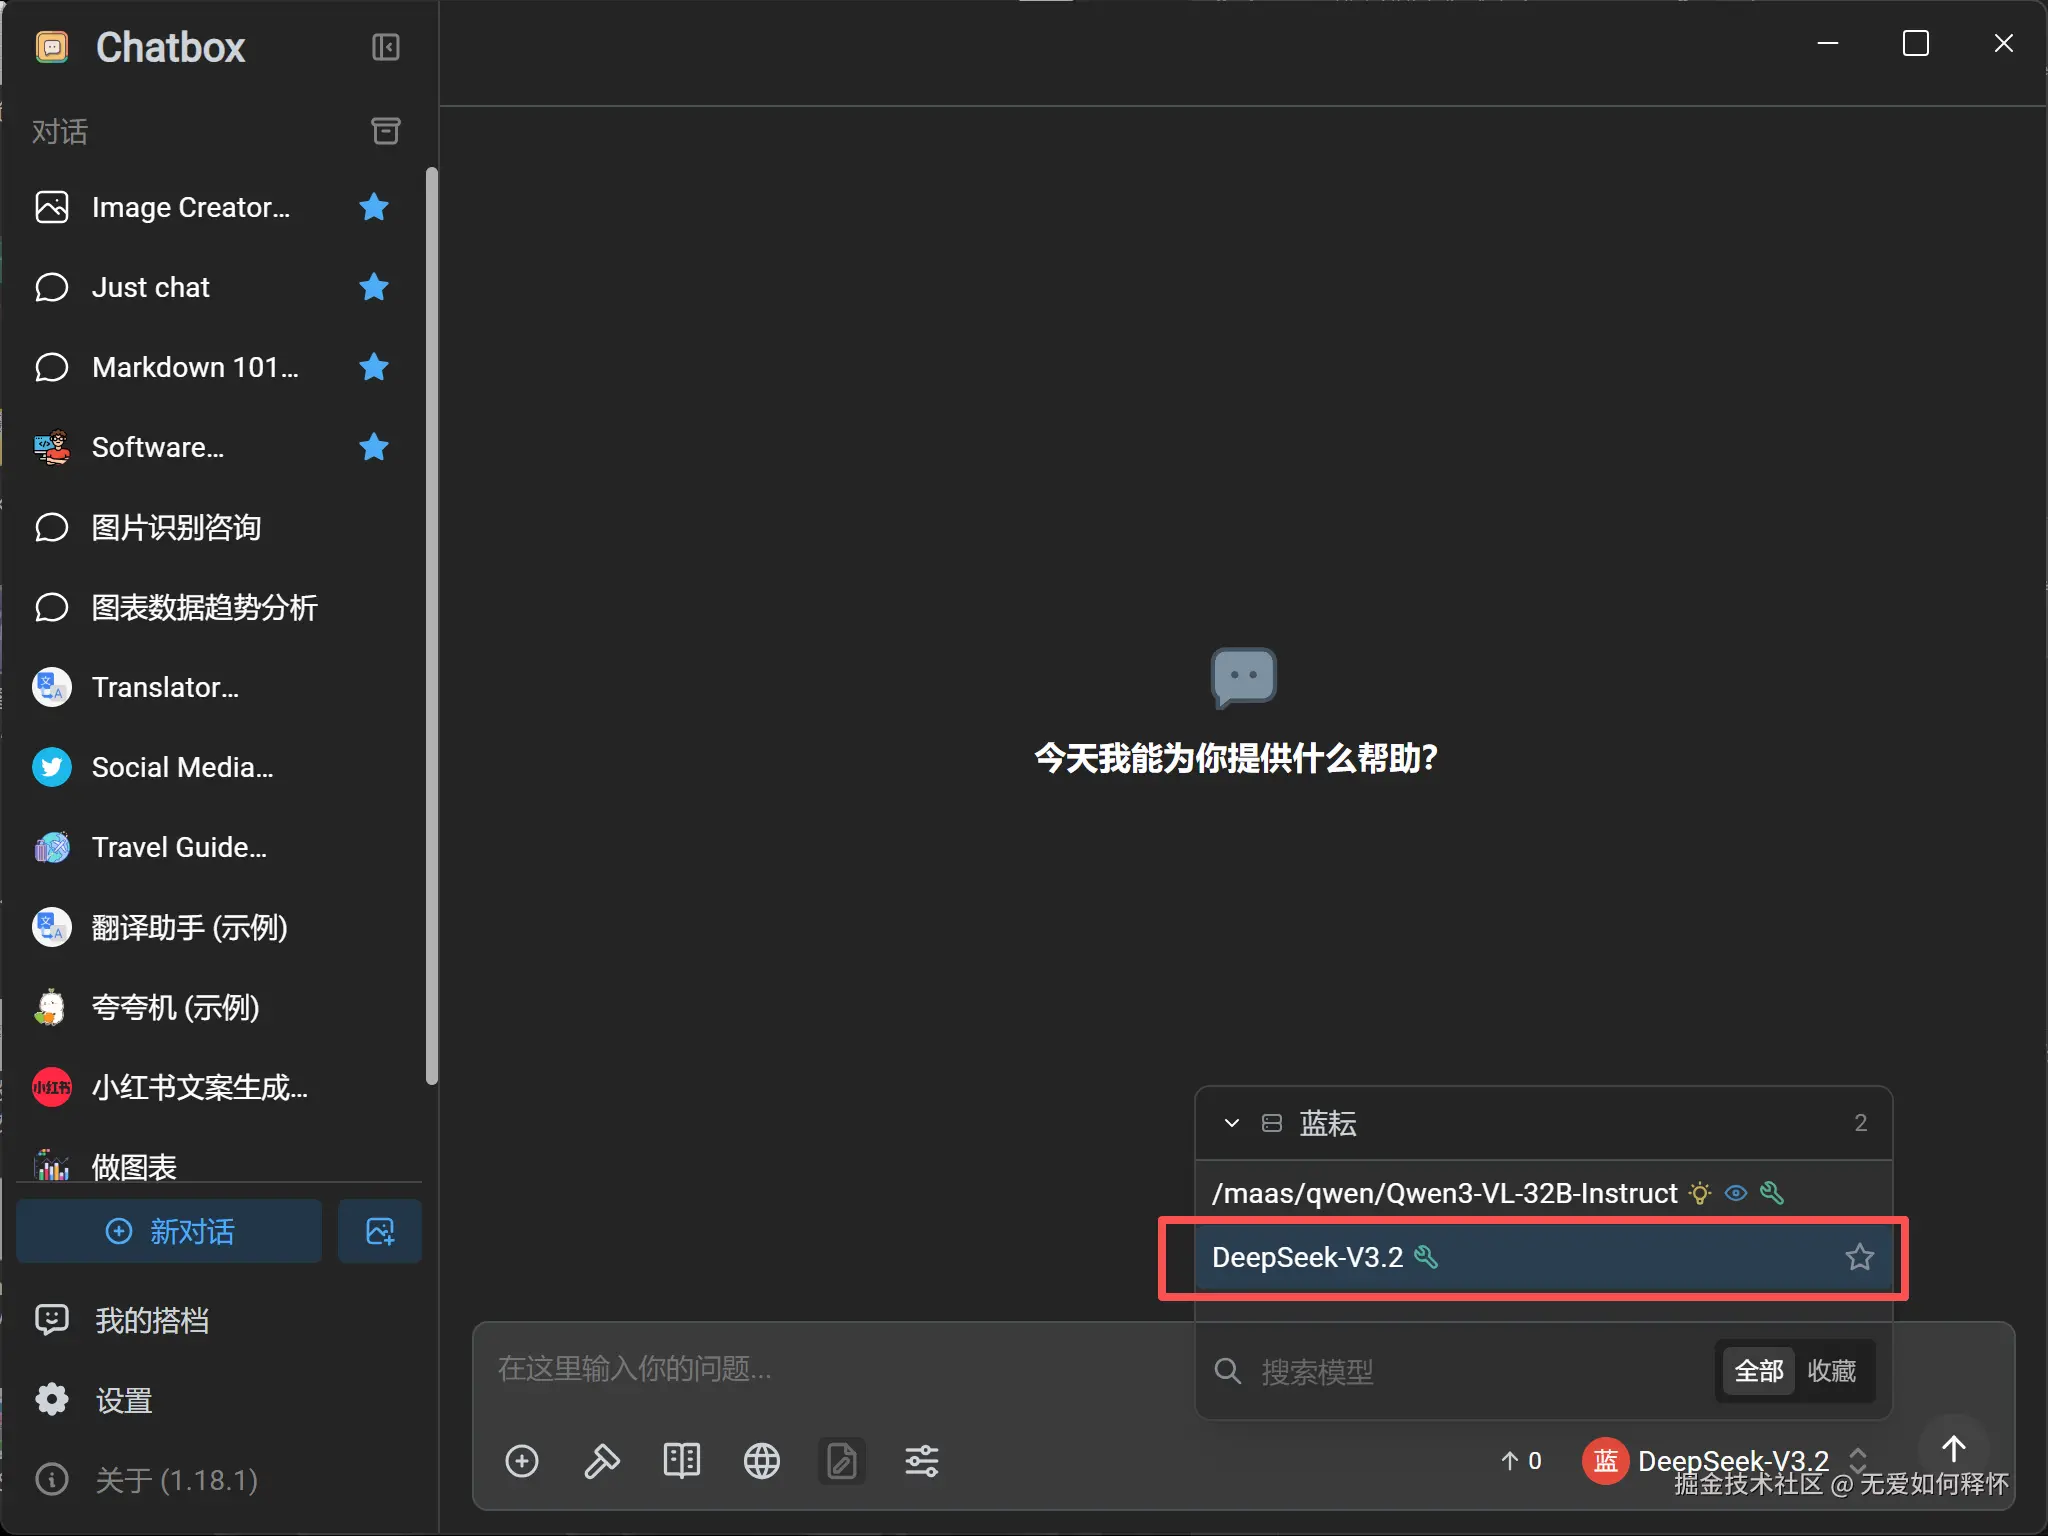Open the sliders conversation settings icon
Screen dimensions: 2048x1536
pos(922,1461)
